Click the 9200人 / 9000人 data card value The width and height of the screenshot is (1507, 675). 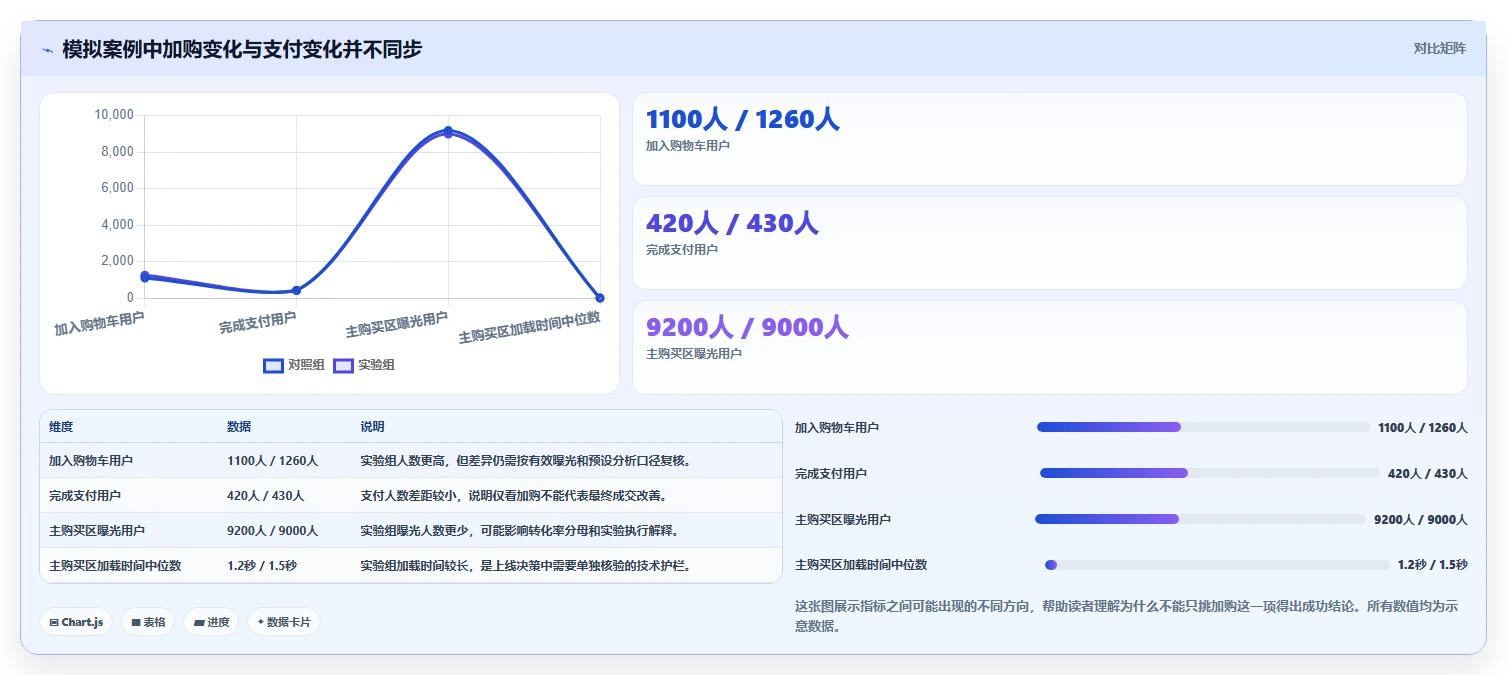747,328
